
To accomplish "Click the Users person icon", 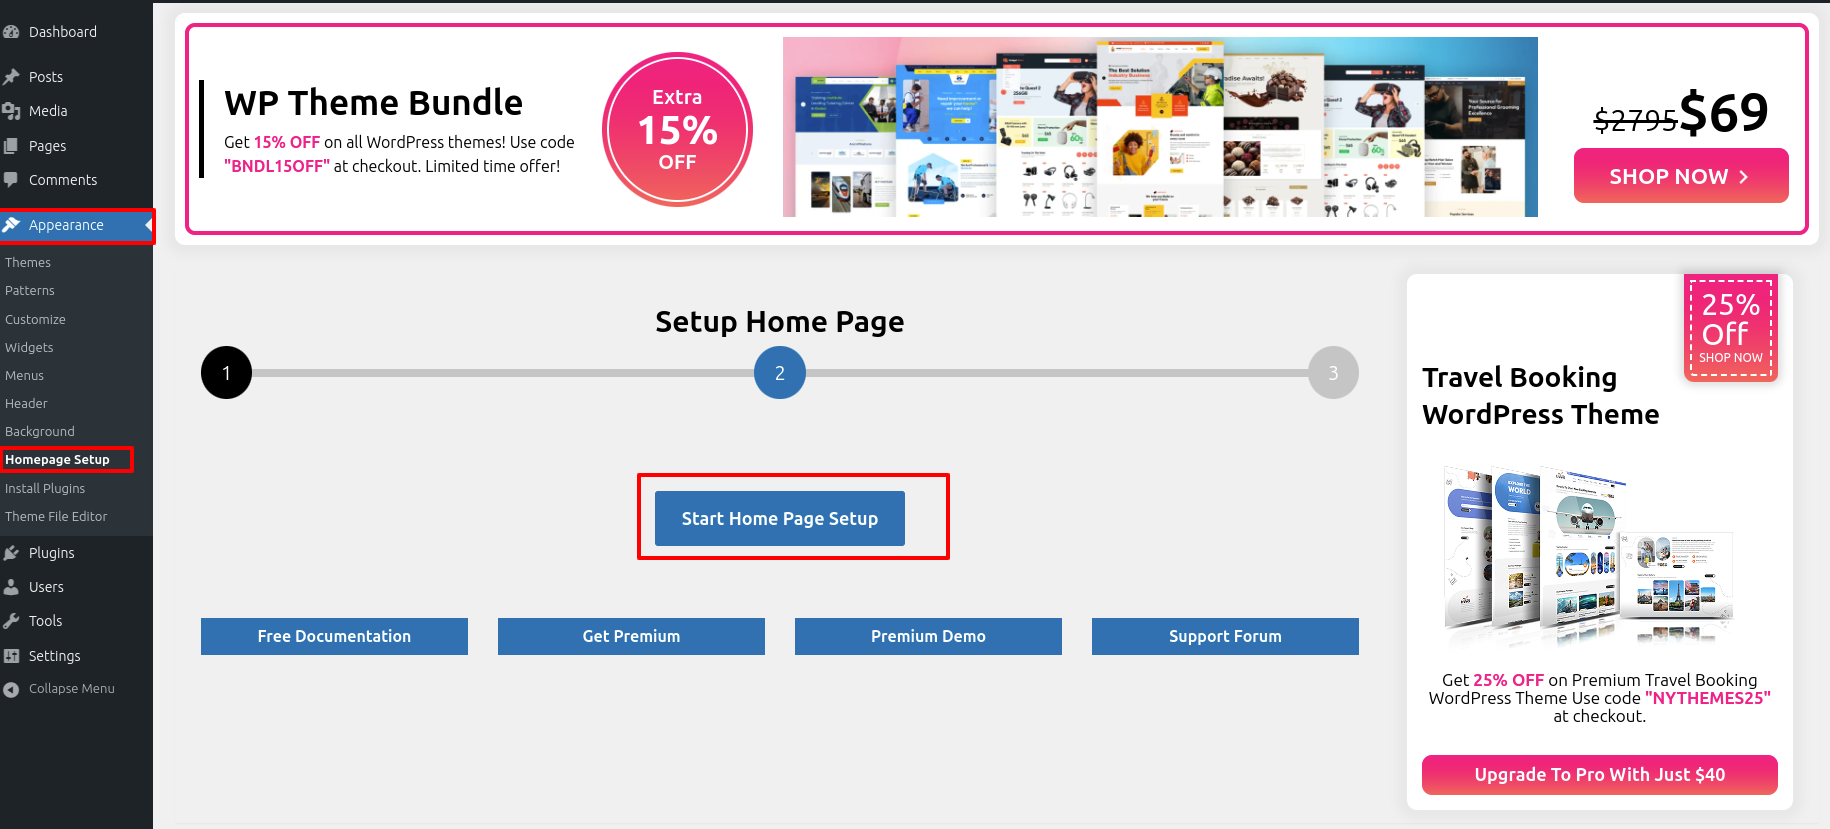I will pos(11,587).
